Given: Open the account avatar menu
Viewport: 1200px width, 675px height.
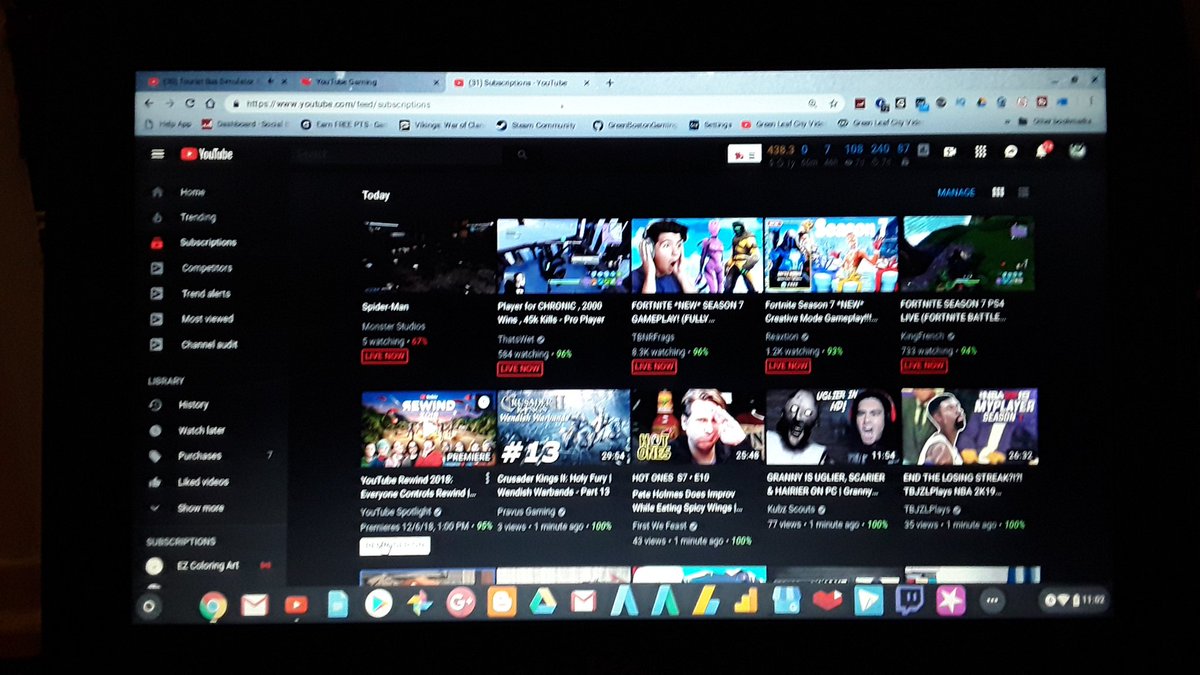Looking at the screenshot, I should click(1078, 151).
